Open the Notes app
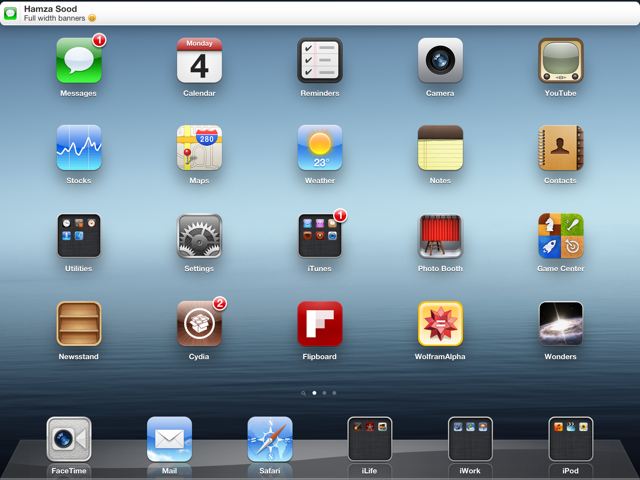640x480 pixels. click(x=440, y=148)
